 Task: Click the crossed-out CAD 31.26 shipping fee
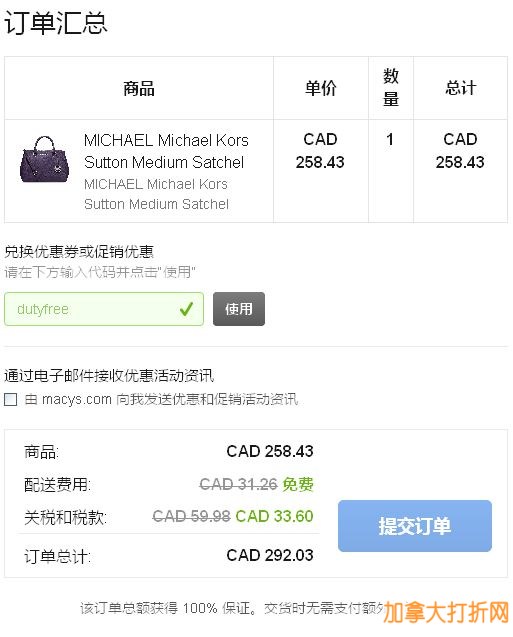click(238, 484)
